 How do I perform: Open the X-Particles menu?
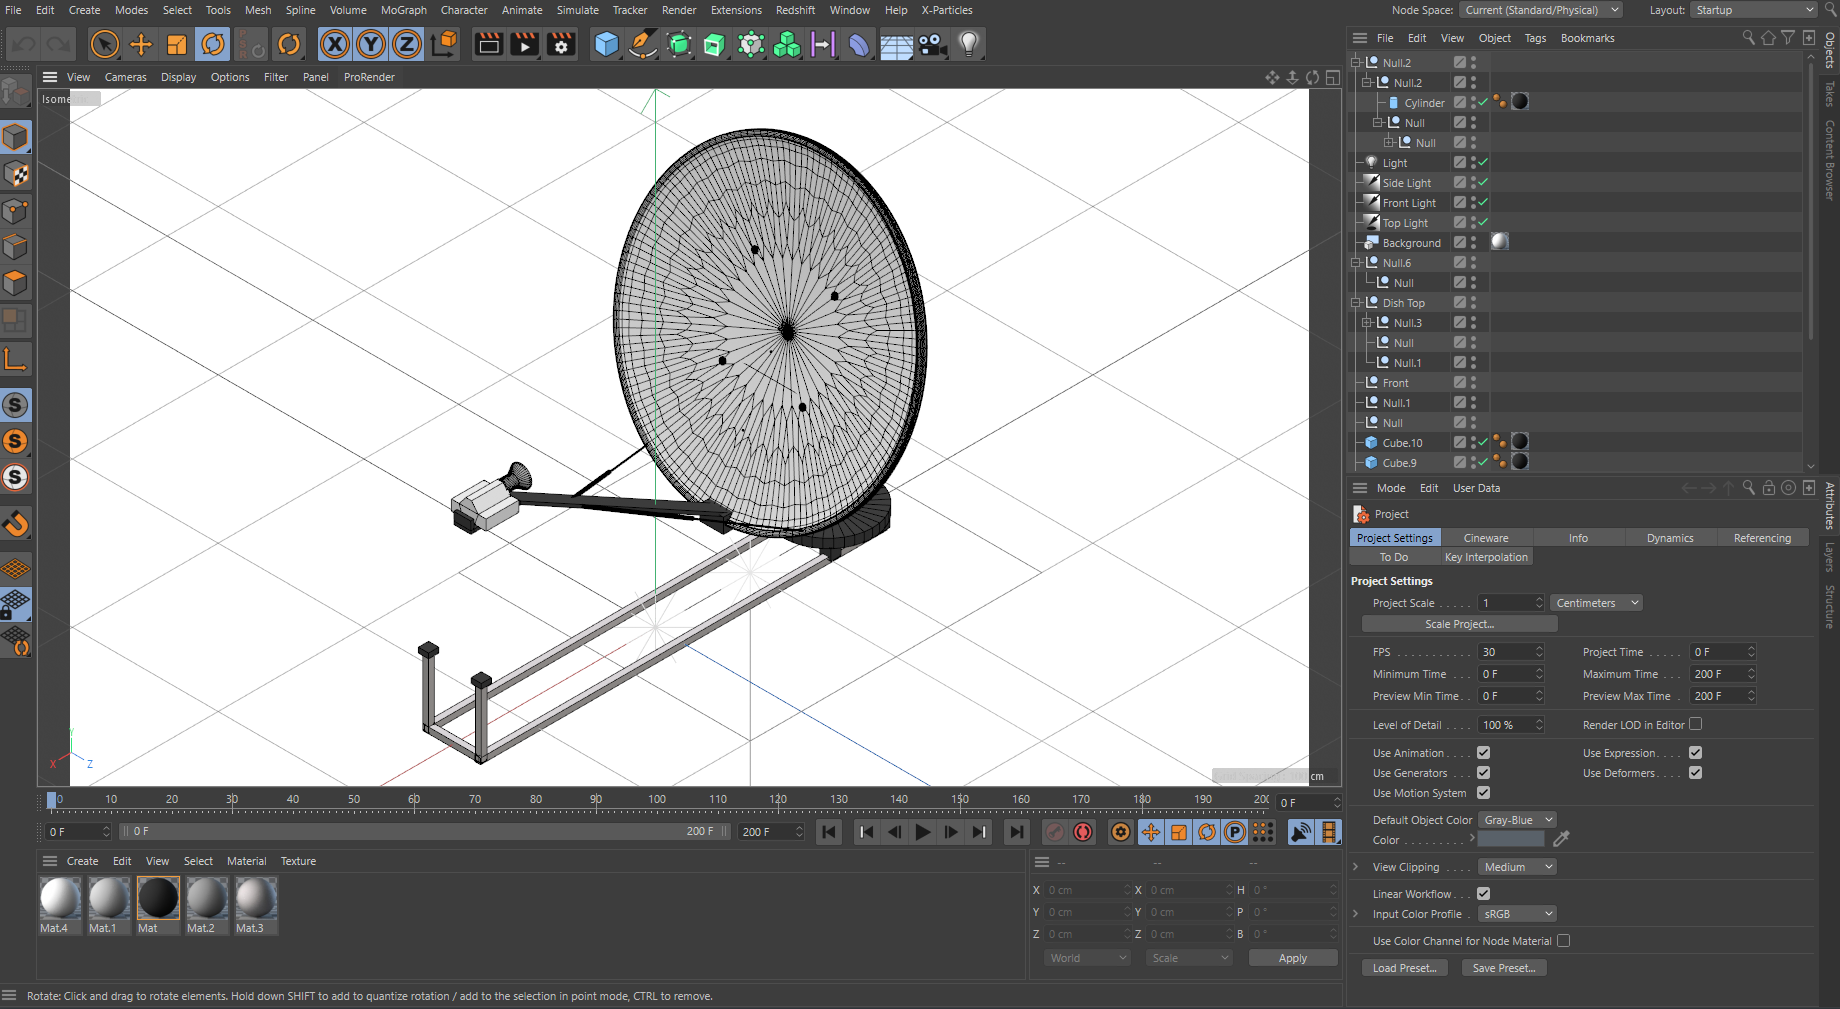(947, 10)
